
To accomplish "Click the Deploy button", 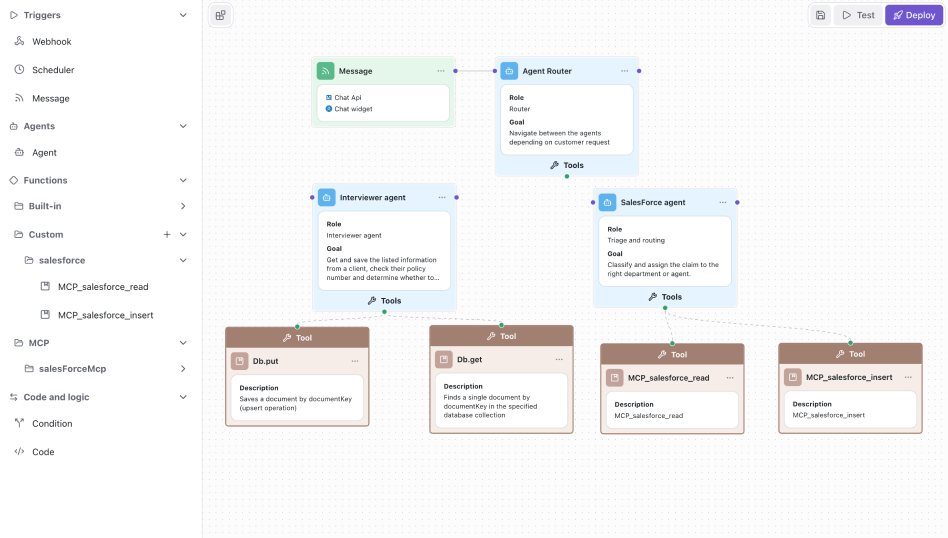I will coord(914,15).
